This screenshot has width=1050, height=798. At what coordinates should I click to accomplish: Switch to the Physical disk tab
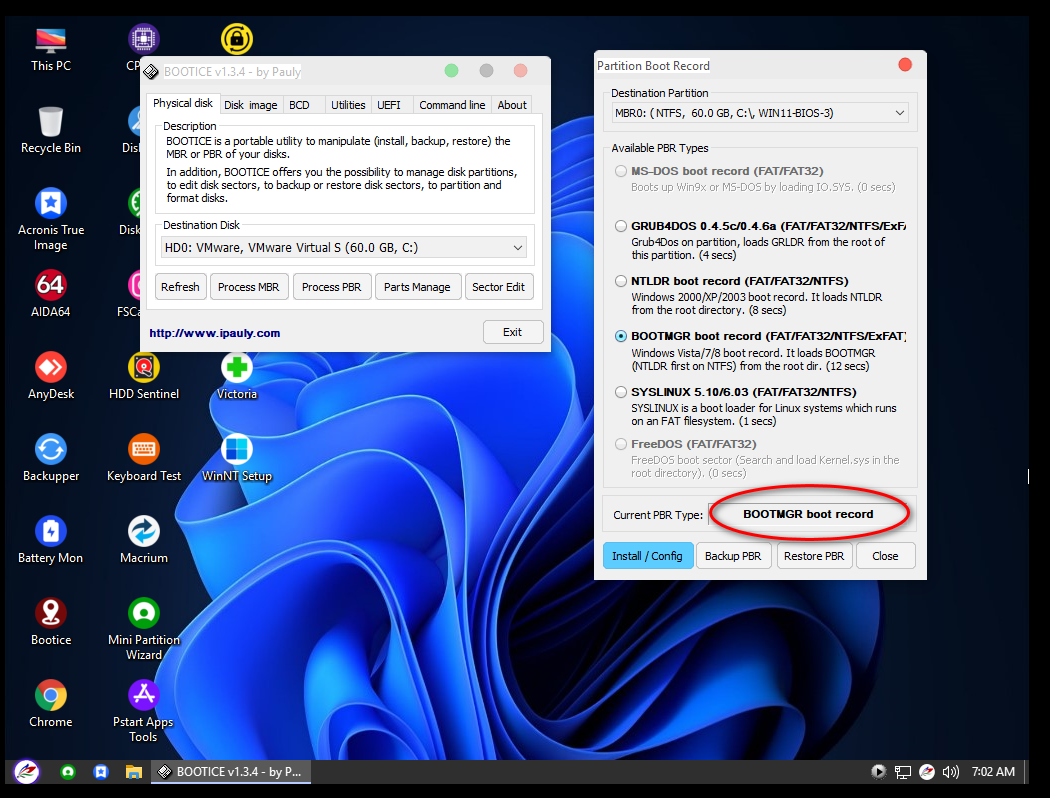coord(182,103)
